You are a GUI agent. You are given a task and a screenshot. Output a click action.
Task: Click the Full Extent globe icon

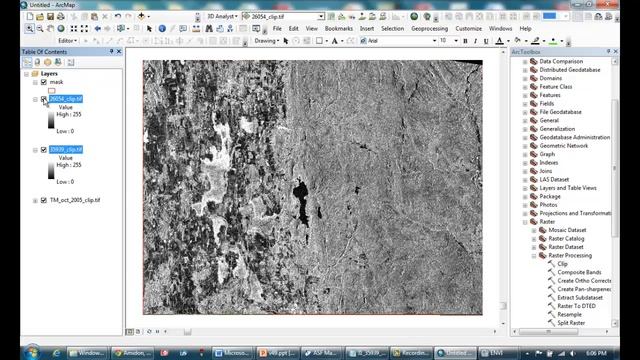coord(61,29)
